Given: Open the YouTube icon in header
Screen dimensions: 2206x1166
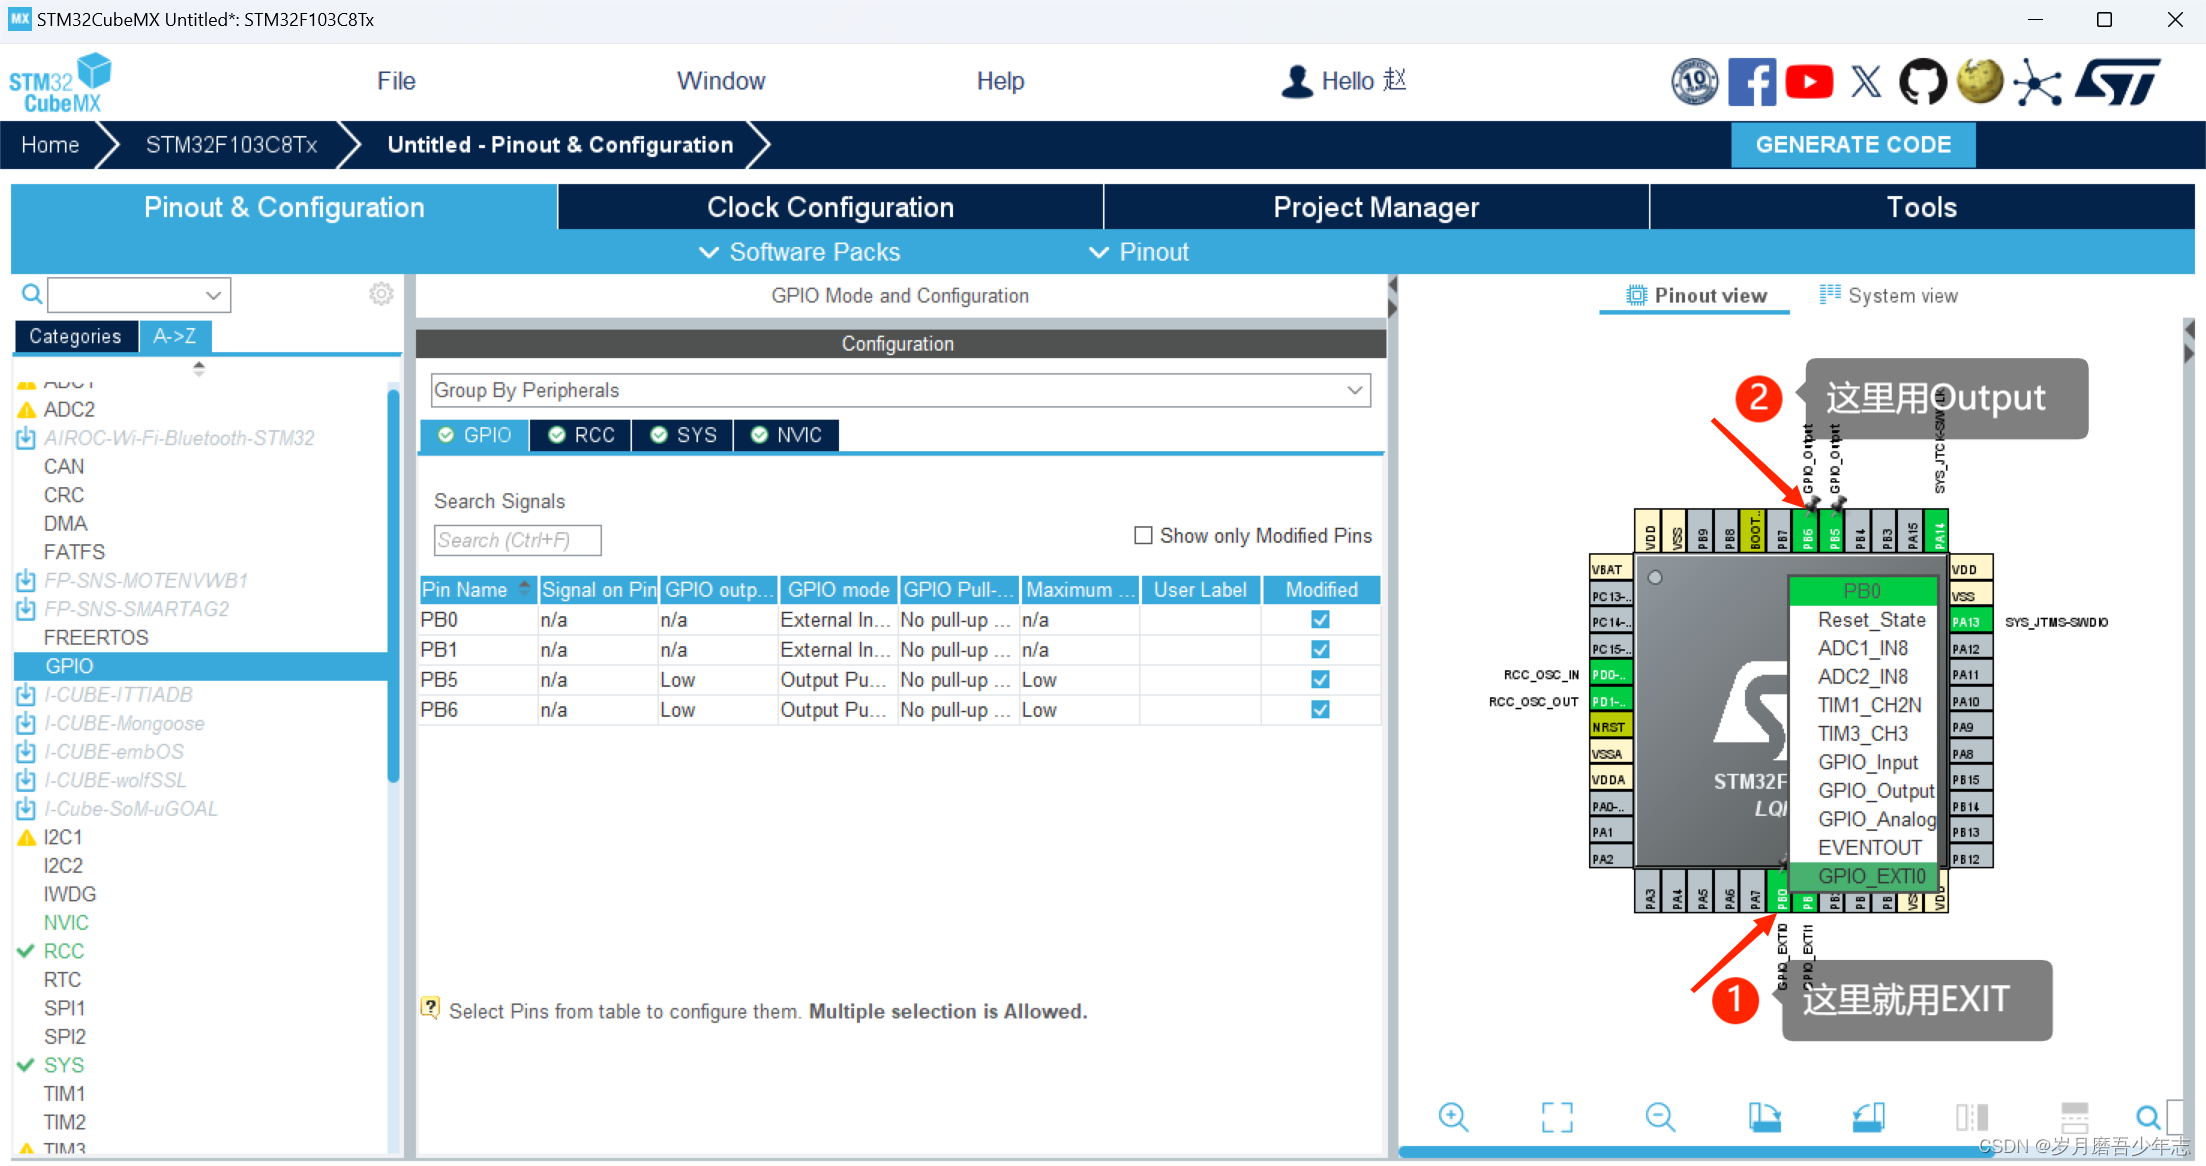Looking at the screenshot, I should [x=1809, y=82].
